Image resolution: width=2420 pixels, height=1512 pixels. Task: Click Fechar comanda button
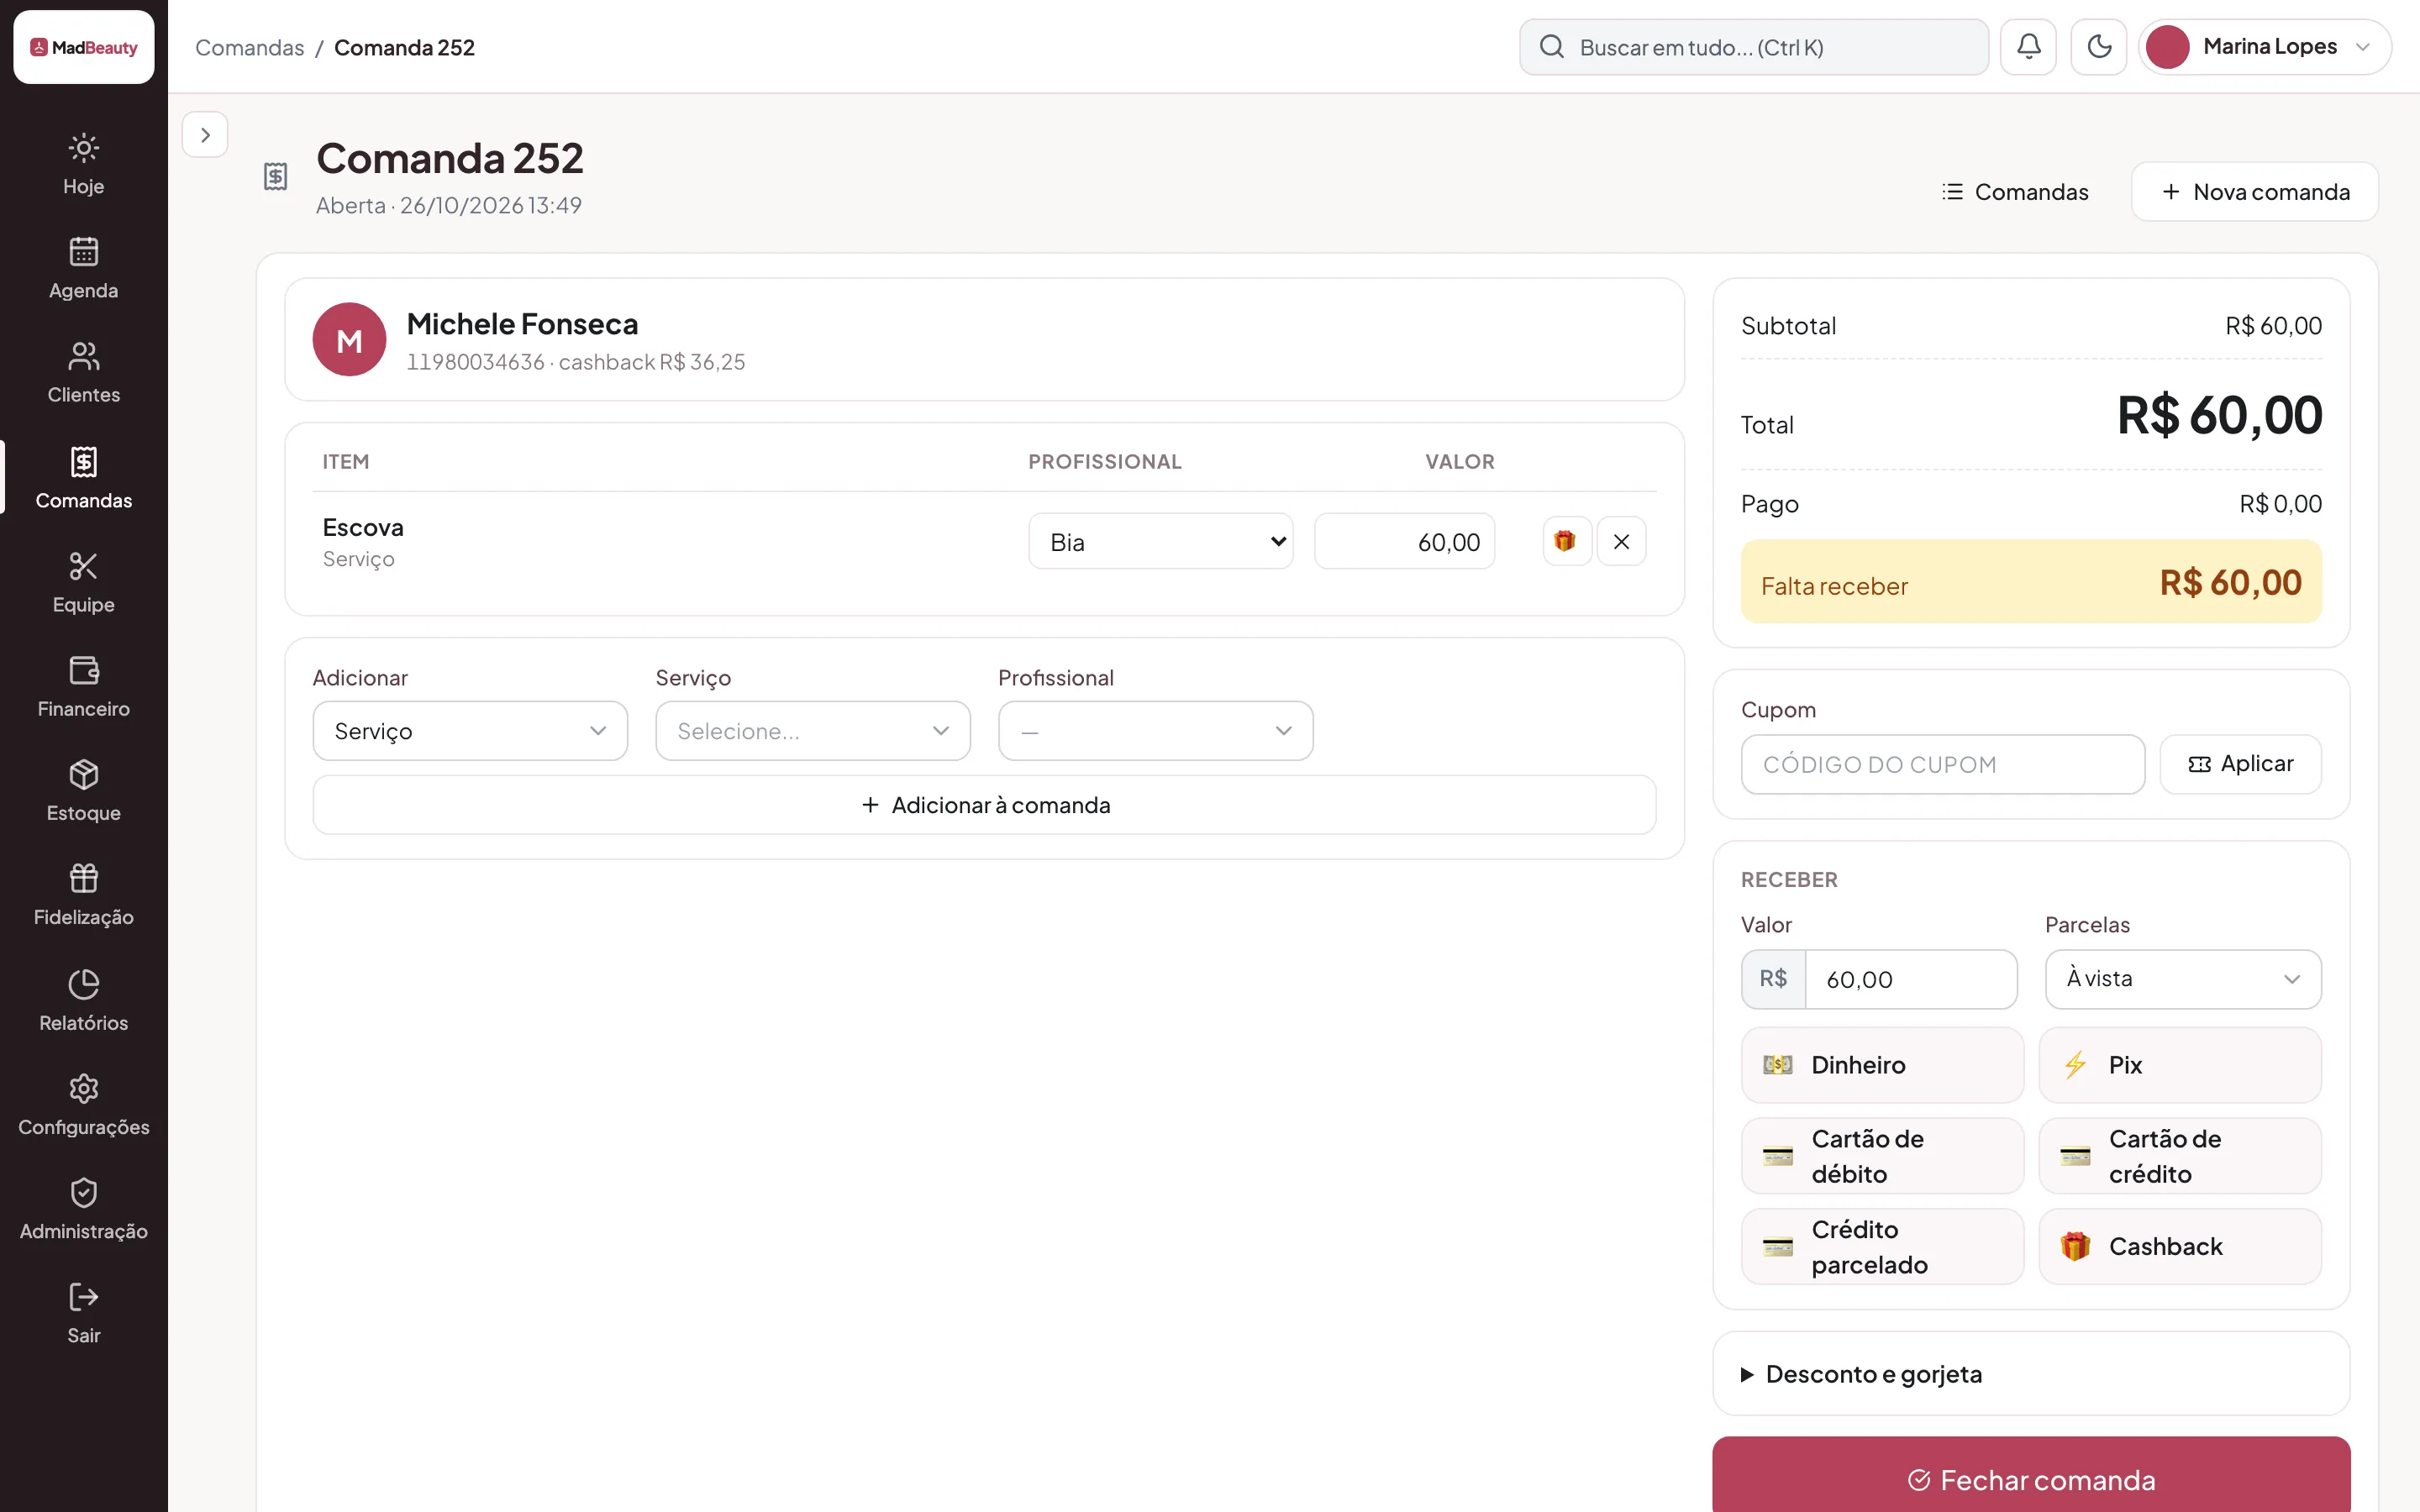coord(2031,1480)
